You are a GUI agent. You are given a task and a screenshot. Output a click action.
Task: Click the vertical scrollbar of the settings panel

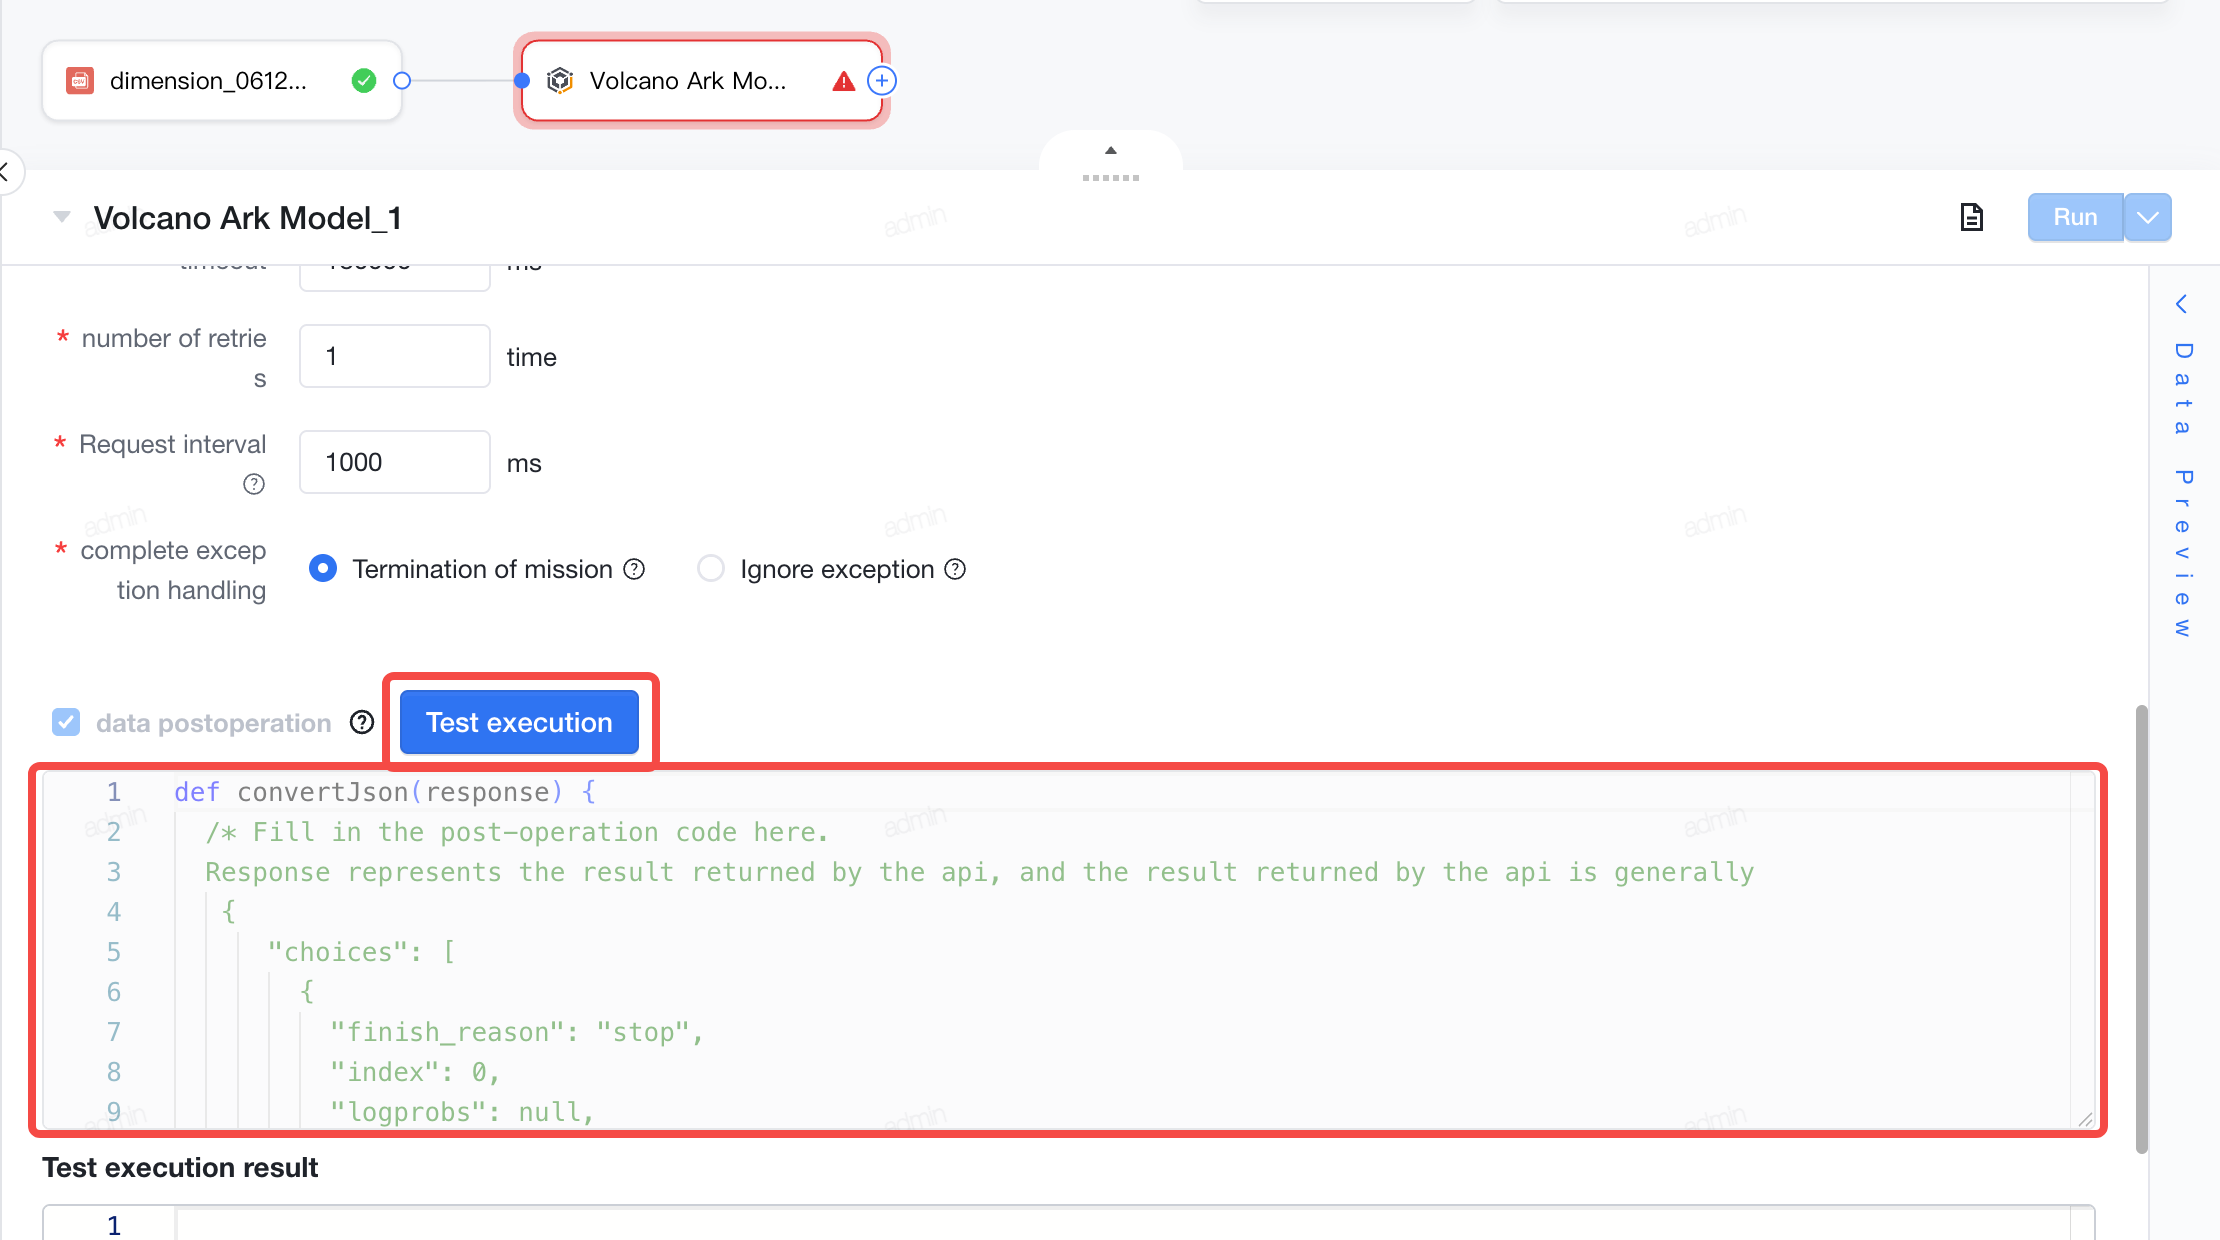pyautogui.click(x=2141, y=928)
